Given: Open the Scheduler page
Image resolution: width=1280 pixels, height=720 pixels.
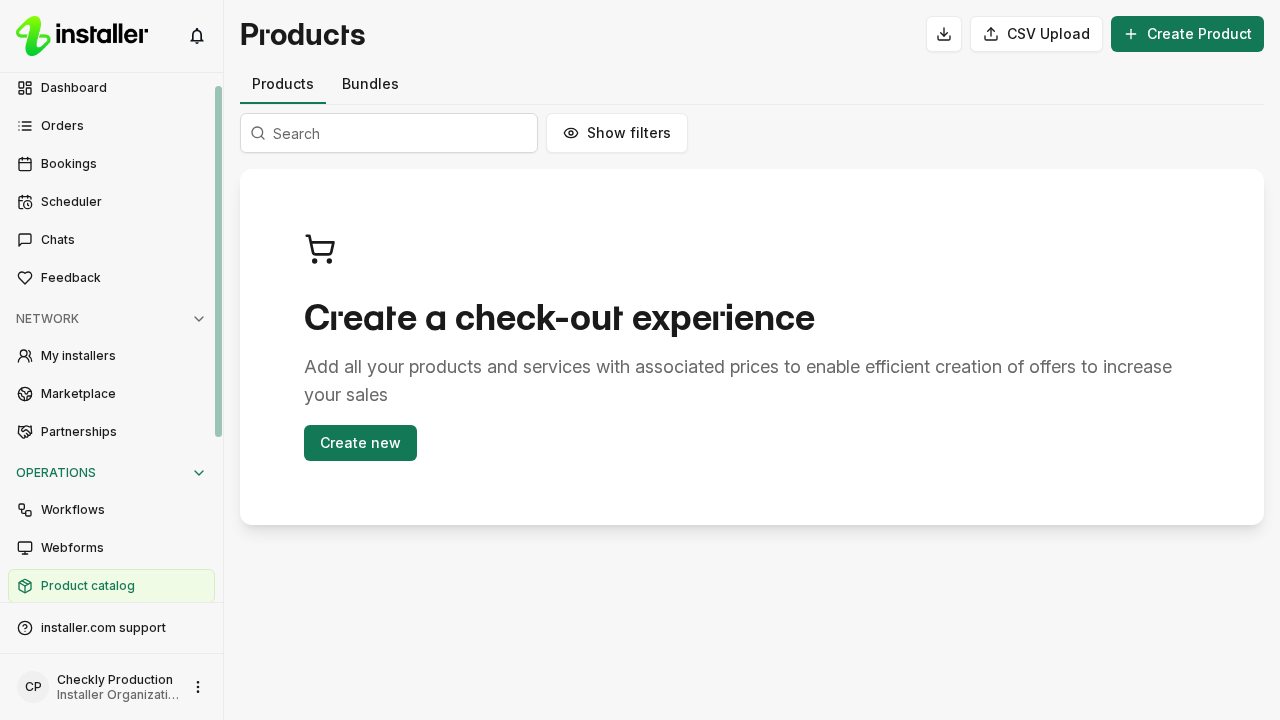Looking at the screenshot, I should point(111,202).
